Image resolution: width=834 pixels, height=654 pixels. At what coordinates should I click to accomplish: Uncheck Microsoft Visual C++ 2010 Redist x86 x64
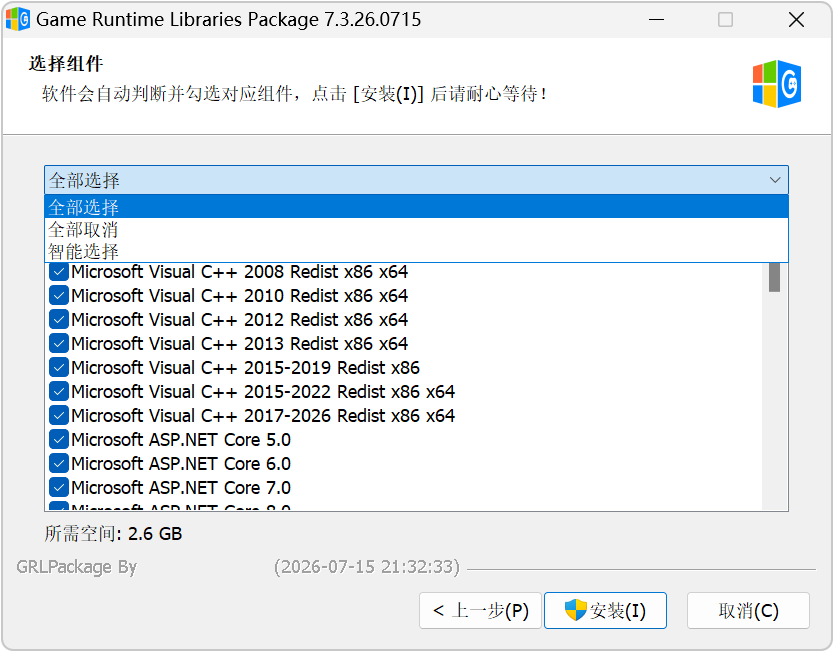tap(59, 296)
